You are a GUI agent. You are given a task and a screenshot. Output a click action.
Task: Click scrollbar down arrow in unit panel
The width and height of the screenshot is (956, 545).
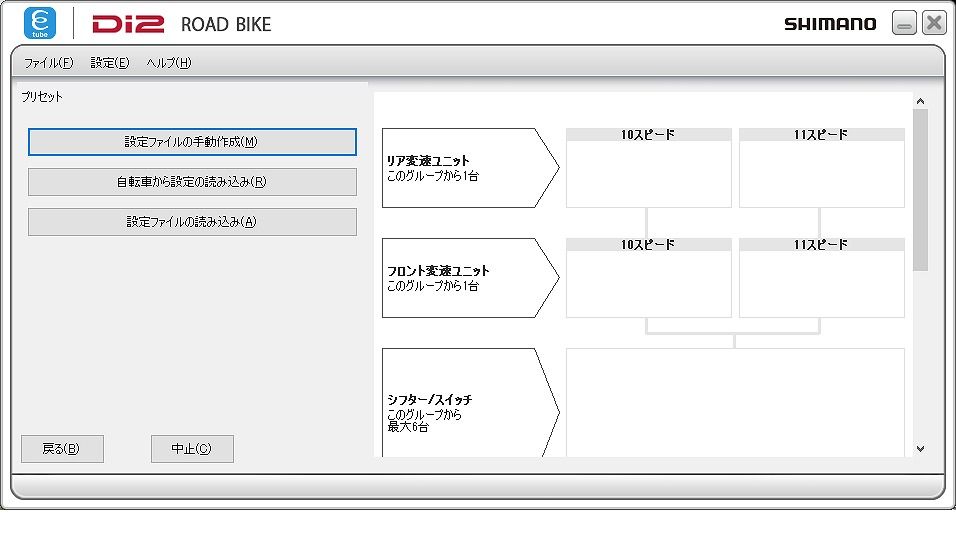pyautogui.click(x=921, y=449)
